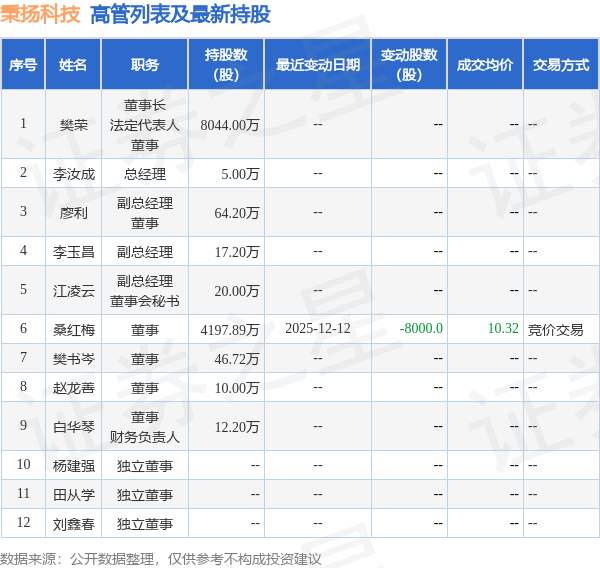Click the 10.32 average price value

[x=502, y=329]
